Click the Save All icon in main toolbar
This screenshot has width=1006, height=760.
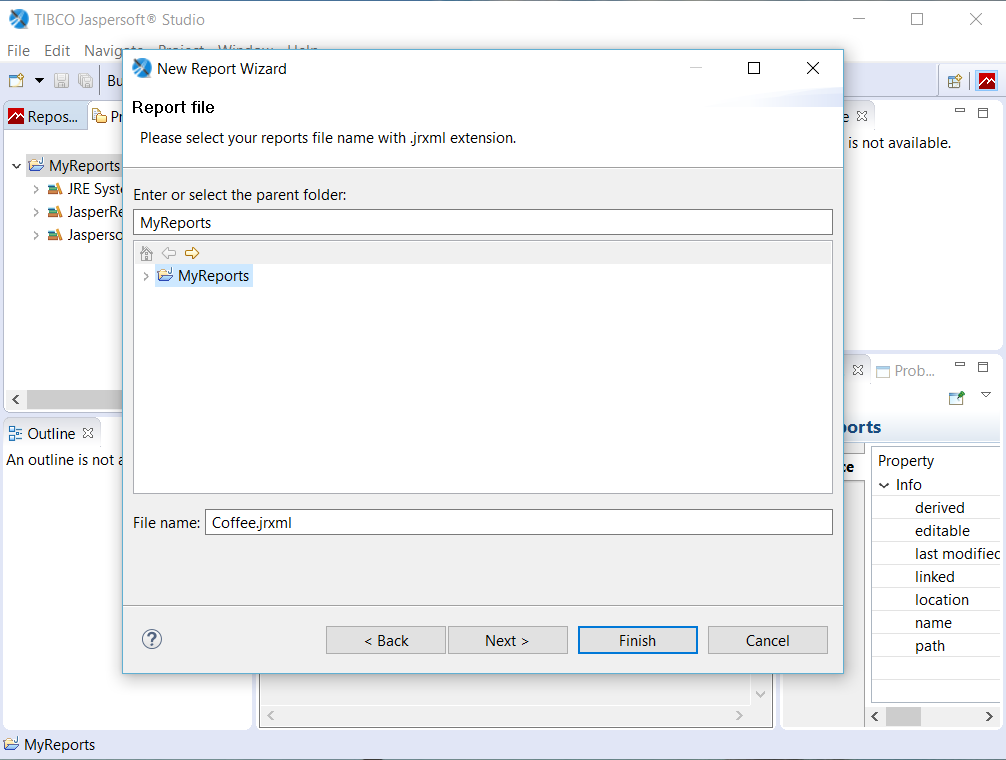[x=85, y=80]
